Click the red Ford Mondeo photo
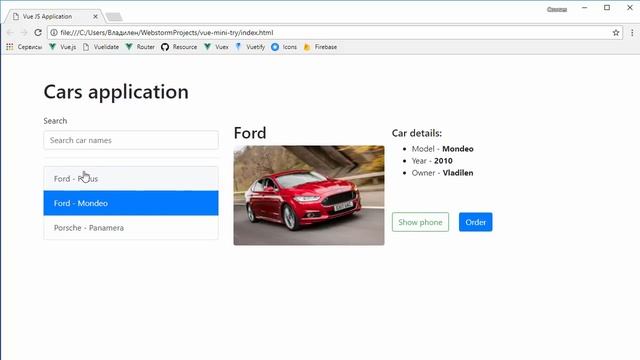Screen dimensions: 640x360 [309, 195]
